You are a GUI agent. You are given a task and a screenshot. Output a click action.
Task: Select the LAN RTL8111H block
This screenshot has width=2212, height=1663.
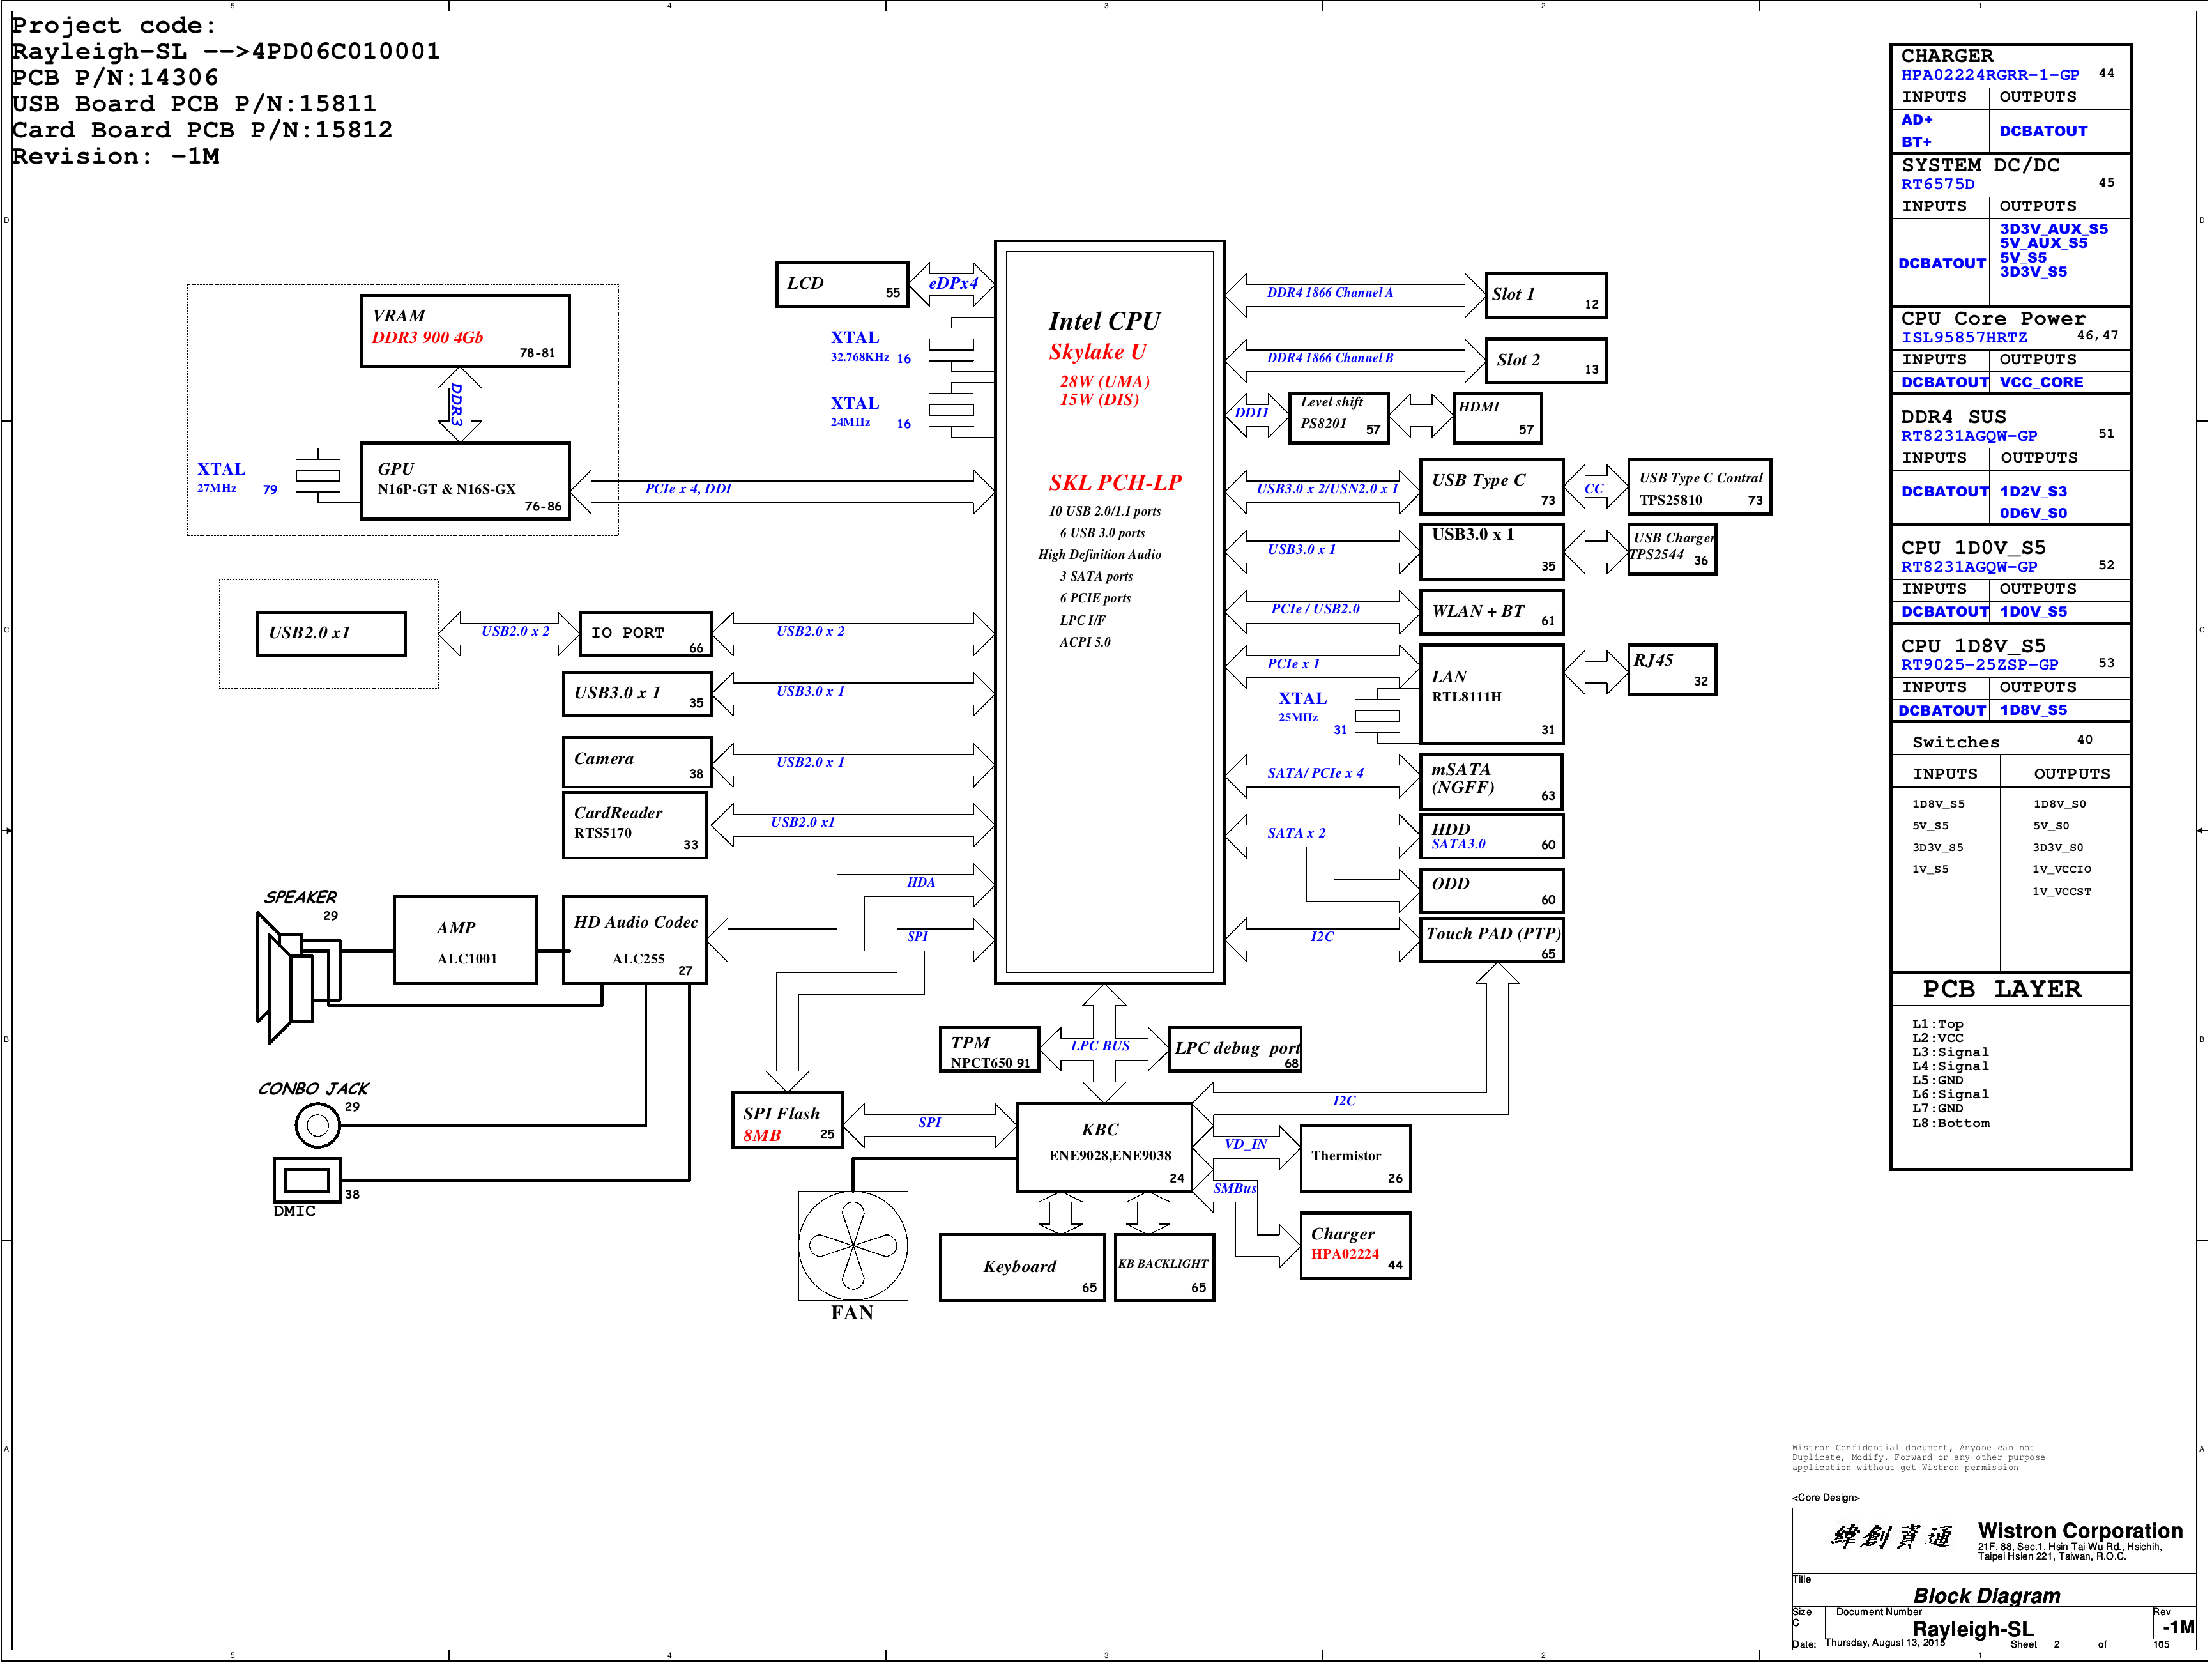tap(1491, 693)
